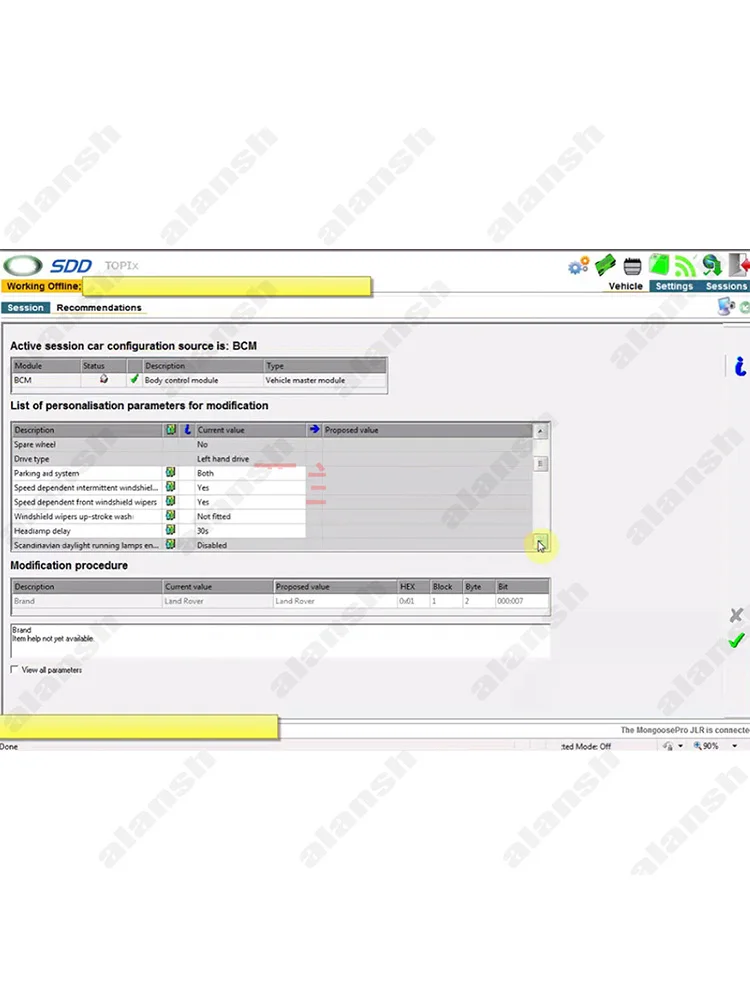Open the Settings tab
The height and width of the screenshot is (1000, 750).
(674, 286)
